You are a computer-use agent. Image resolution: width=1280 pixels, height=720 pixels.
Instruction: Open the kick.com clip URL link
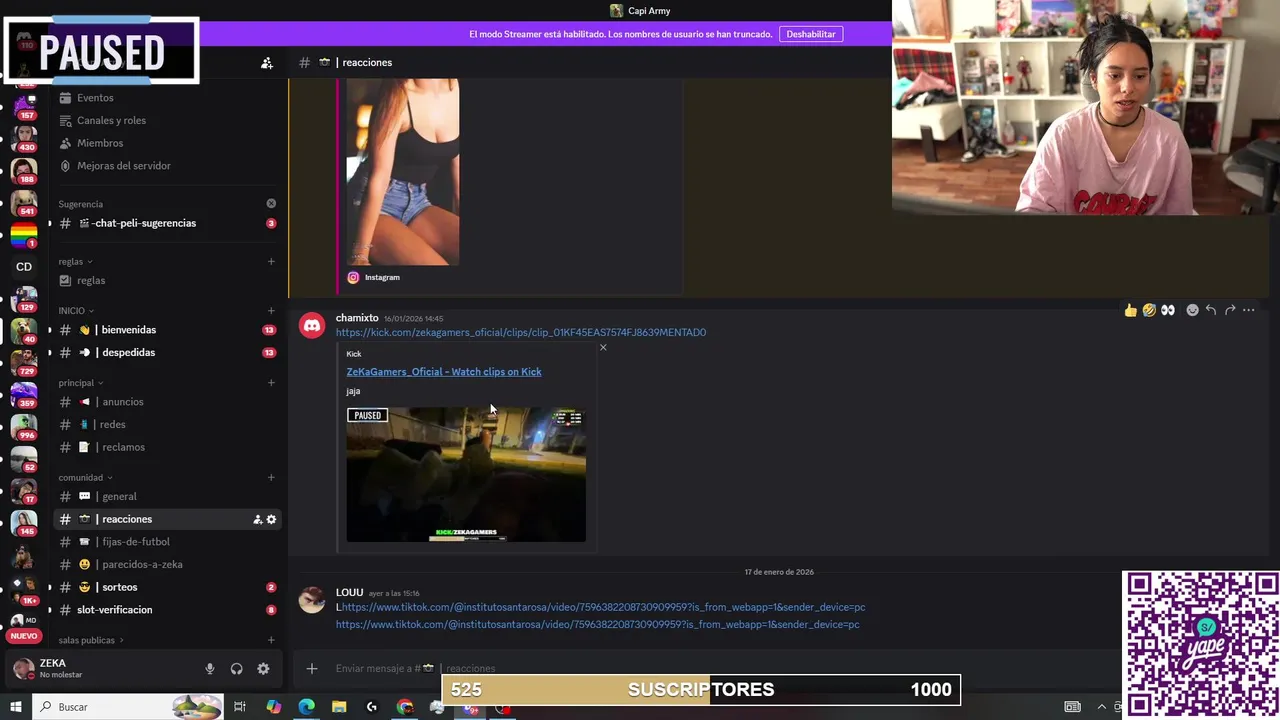(x=521, y=332)
